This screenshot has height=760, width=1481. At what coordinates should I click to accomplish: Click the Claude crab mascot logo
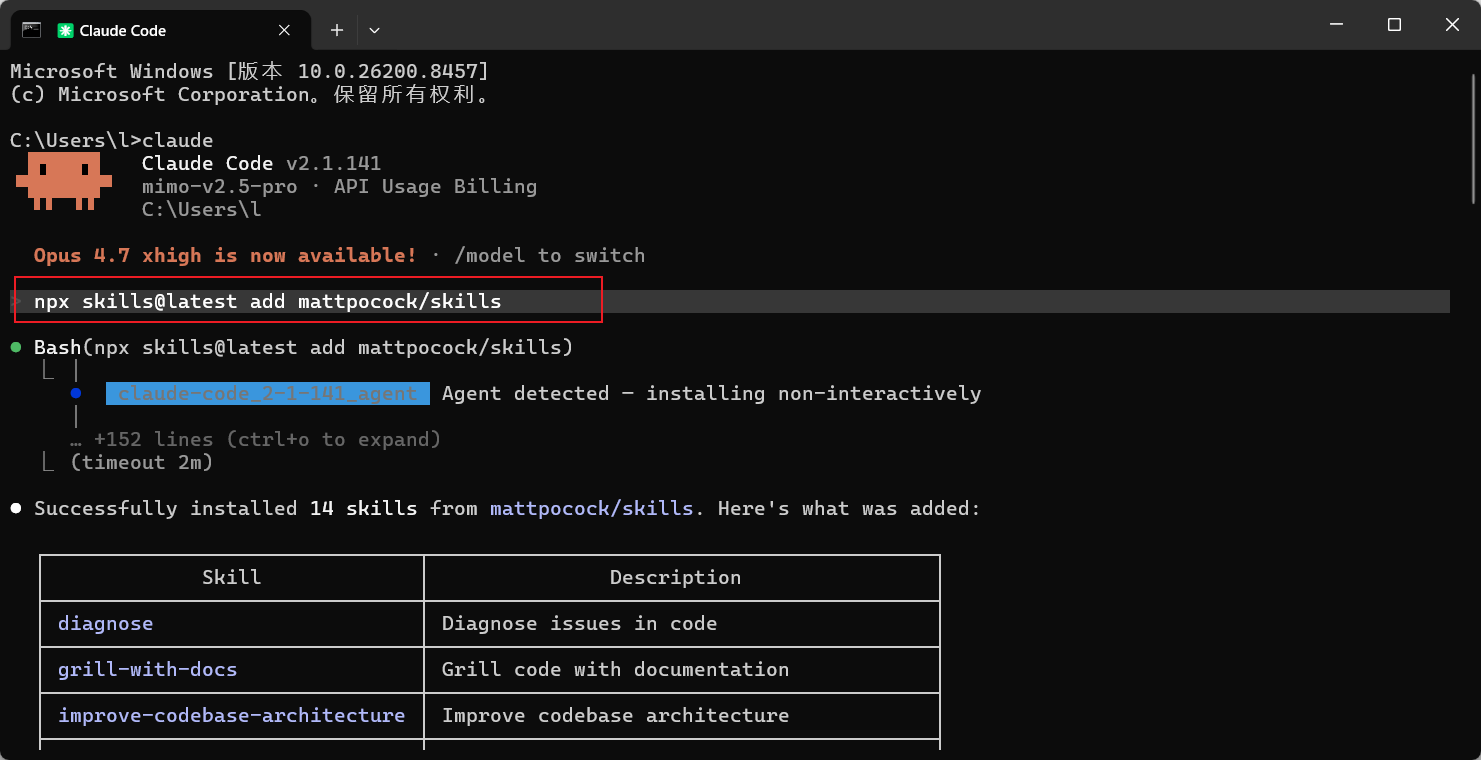point(64,181)
